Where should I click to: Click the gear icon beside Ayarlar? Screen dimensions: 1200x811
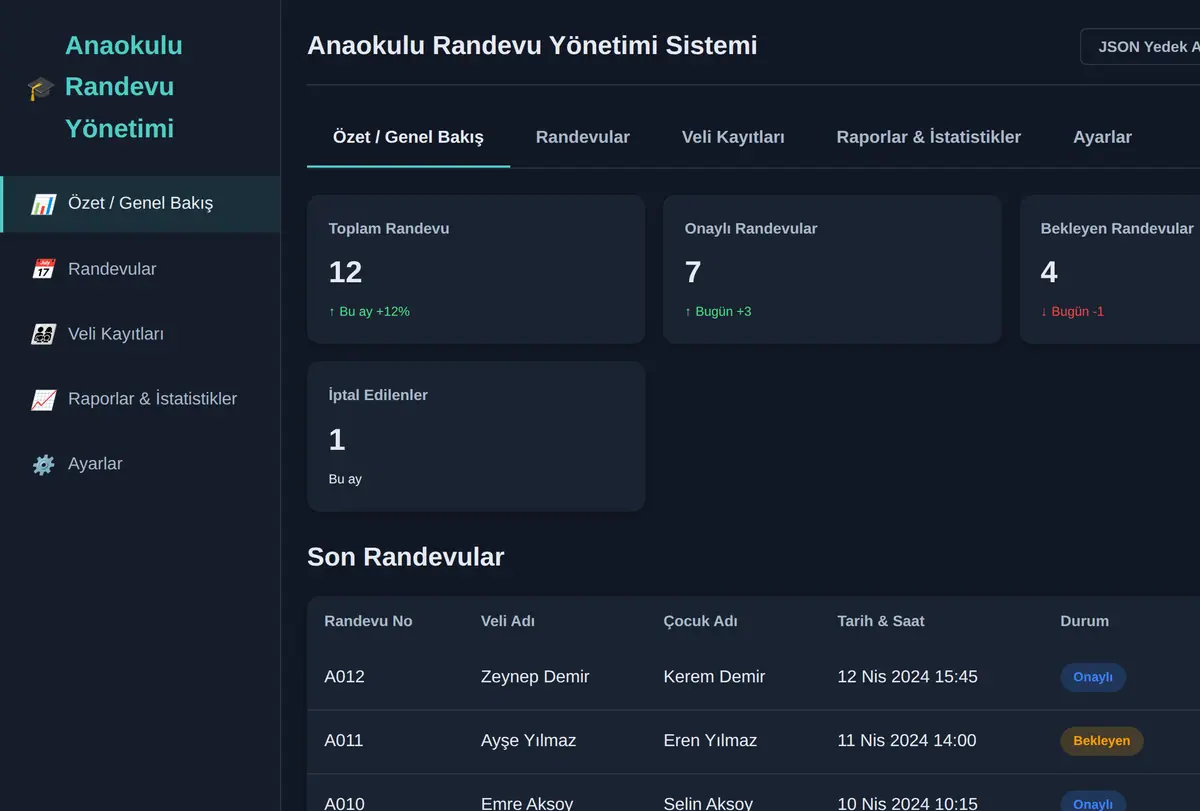(x=43, y=464)
